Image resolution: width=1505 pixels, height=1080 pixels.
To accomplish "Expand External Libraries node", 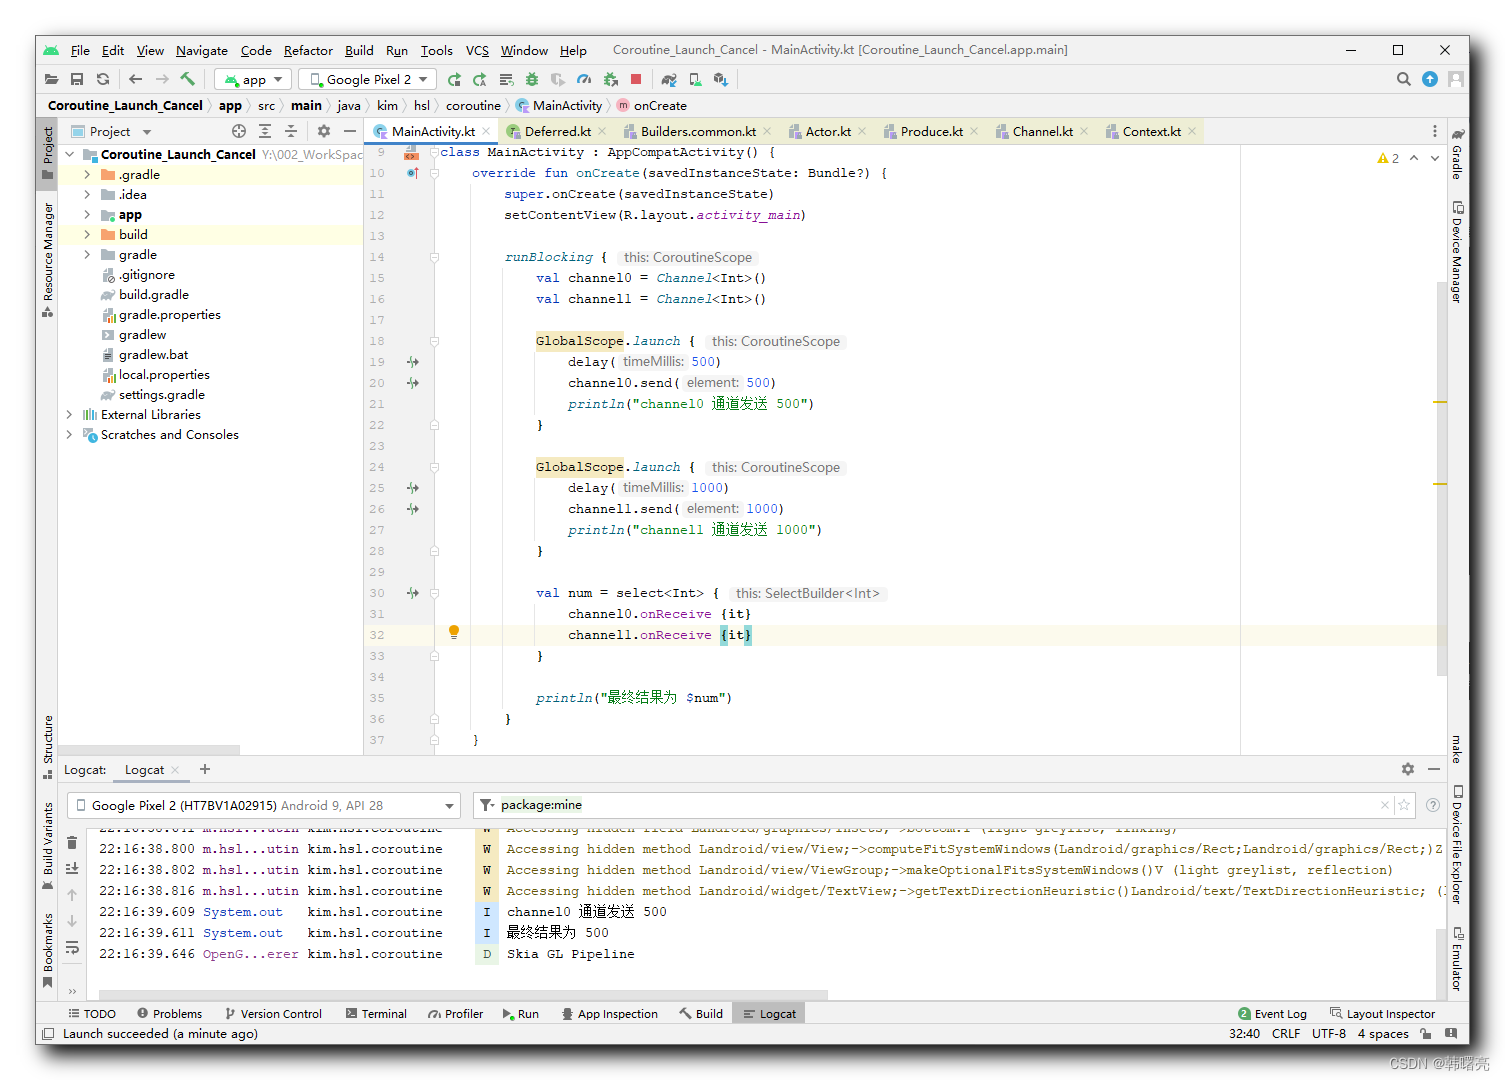I will [69, 415].
